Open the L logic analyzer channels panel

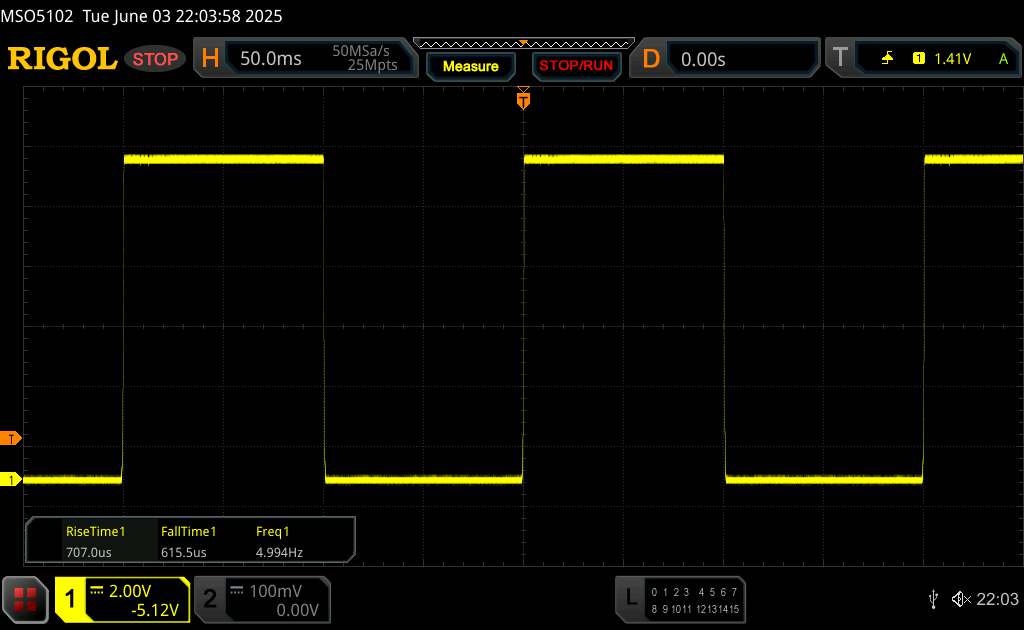click(x=680, y=599)
